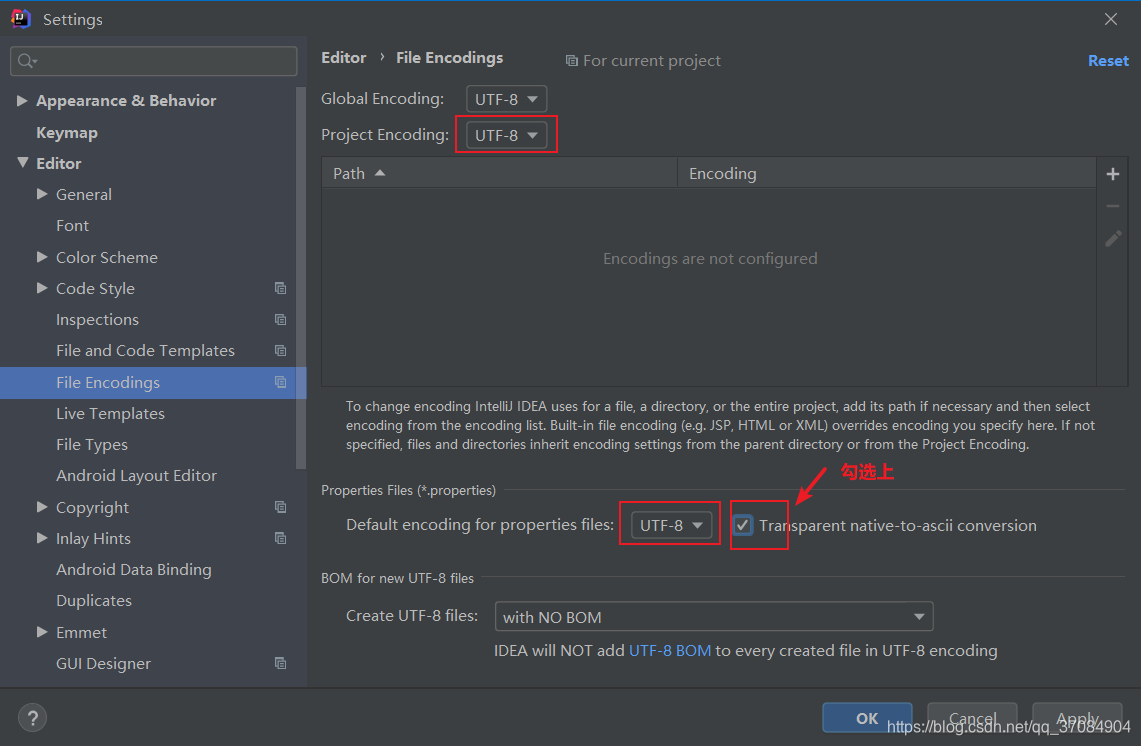The image size is (1141, 746).
Task: Open default properties files encoding dropdown
Action: click(671, 525)
